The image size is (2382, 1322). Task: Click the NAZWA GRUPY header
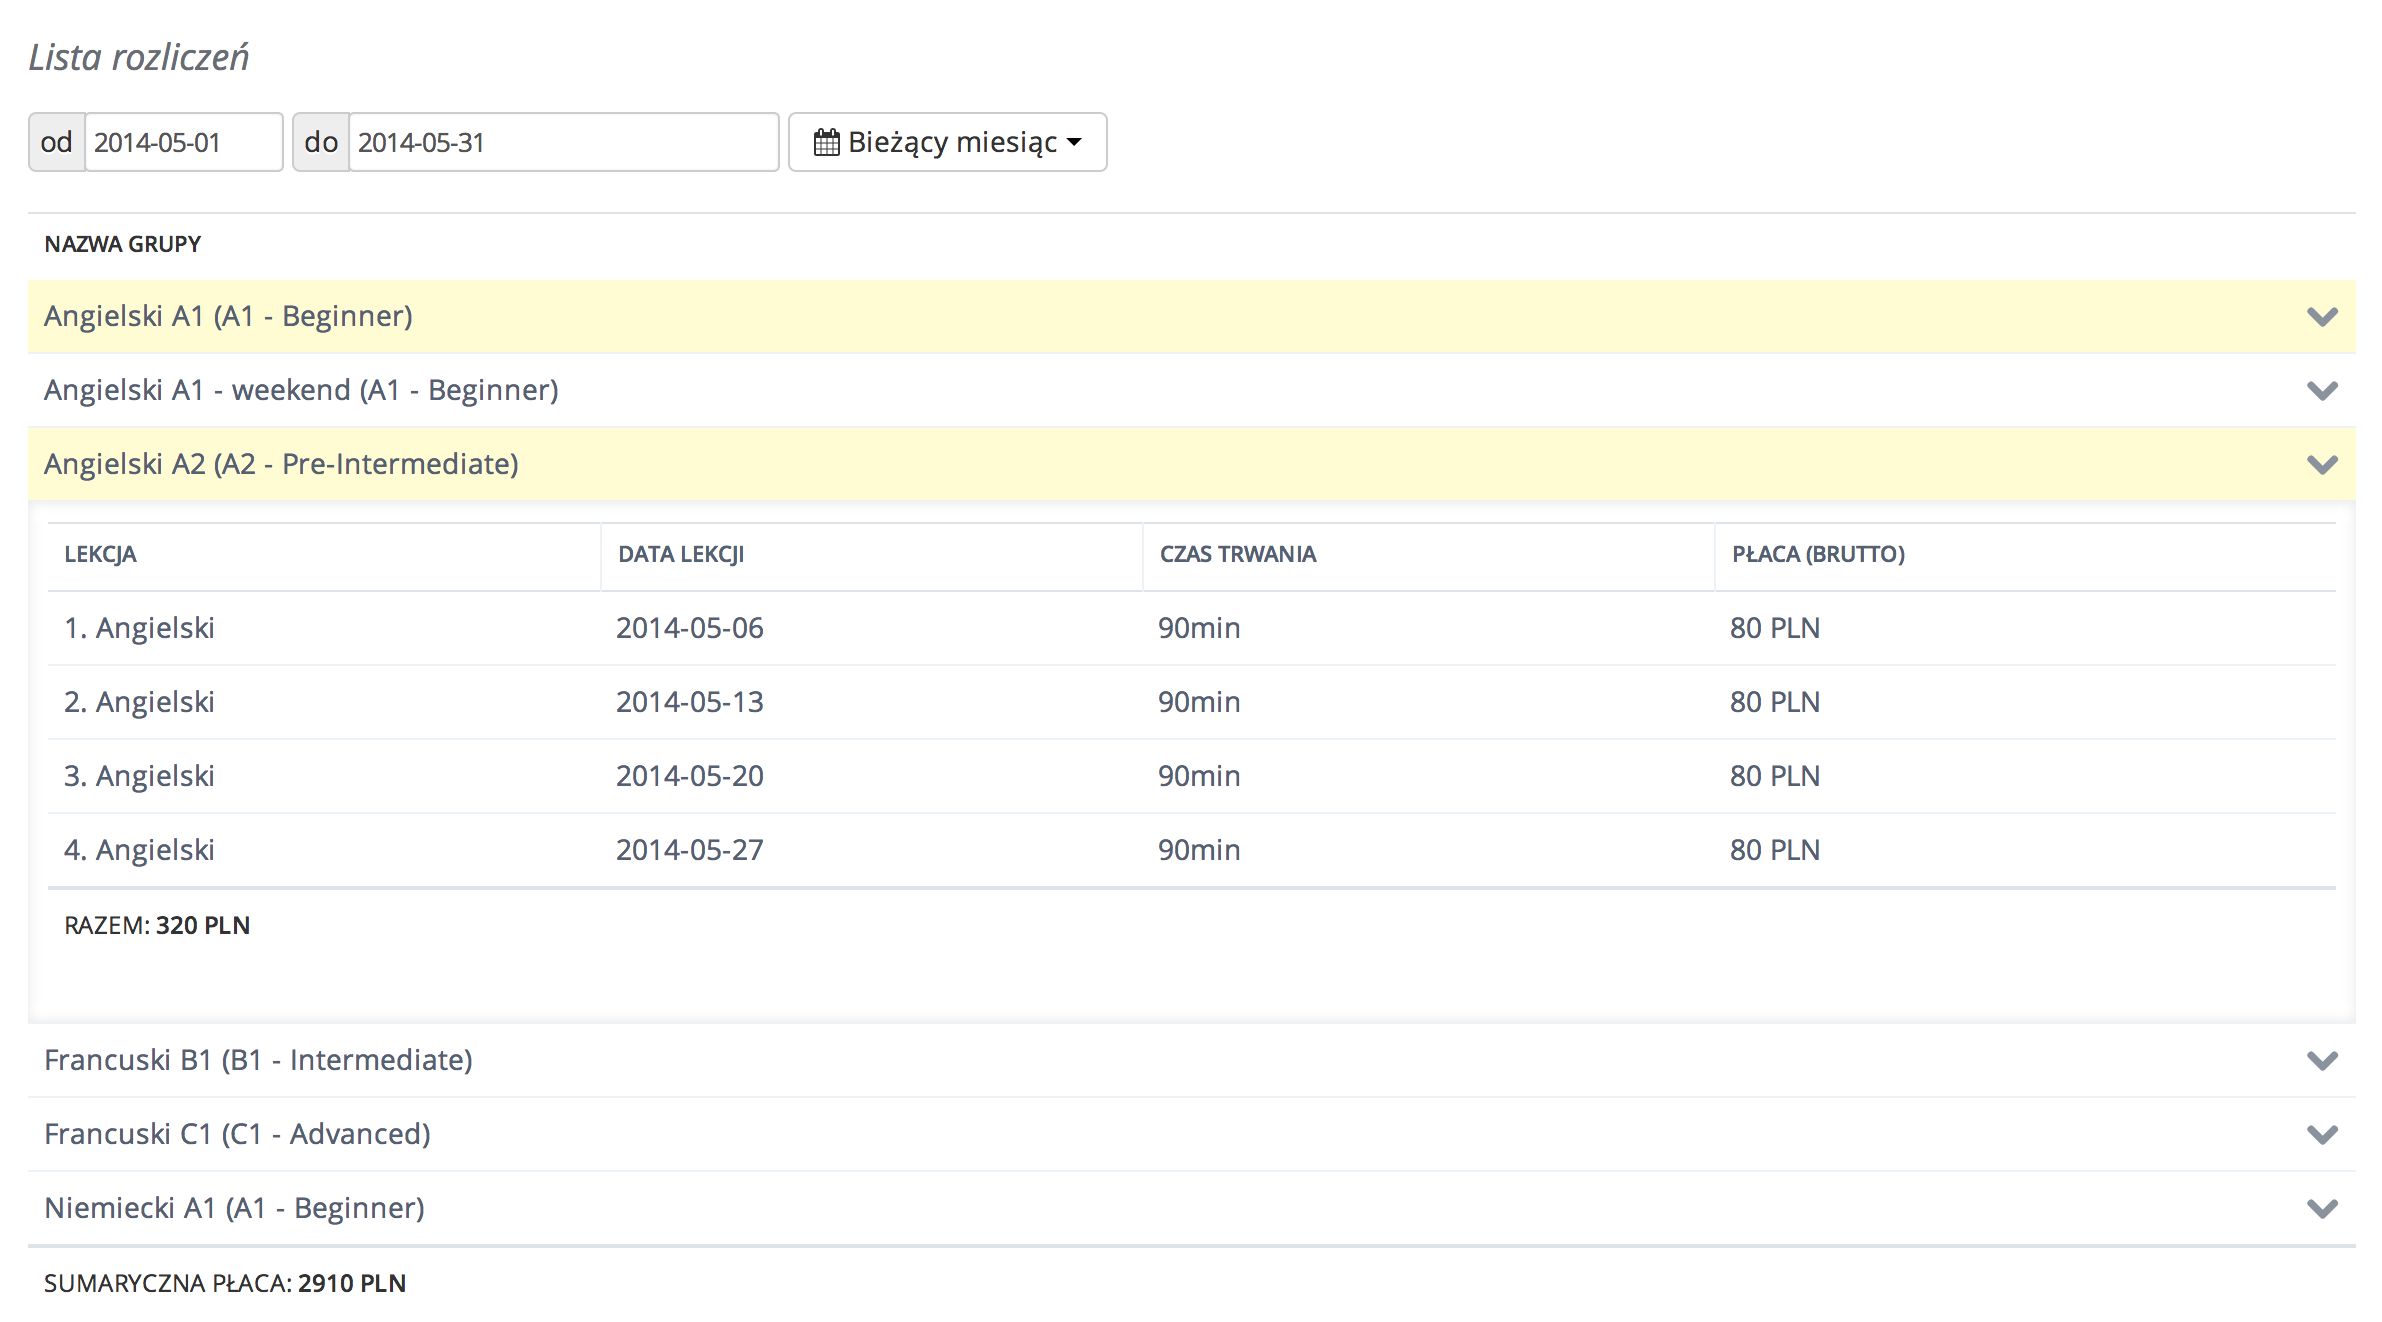coord(122,244)
